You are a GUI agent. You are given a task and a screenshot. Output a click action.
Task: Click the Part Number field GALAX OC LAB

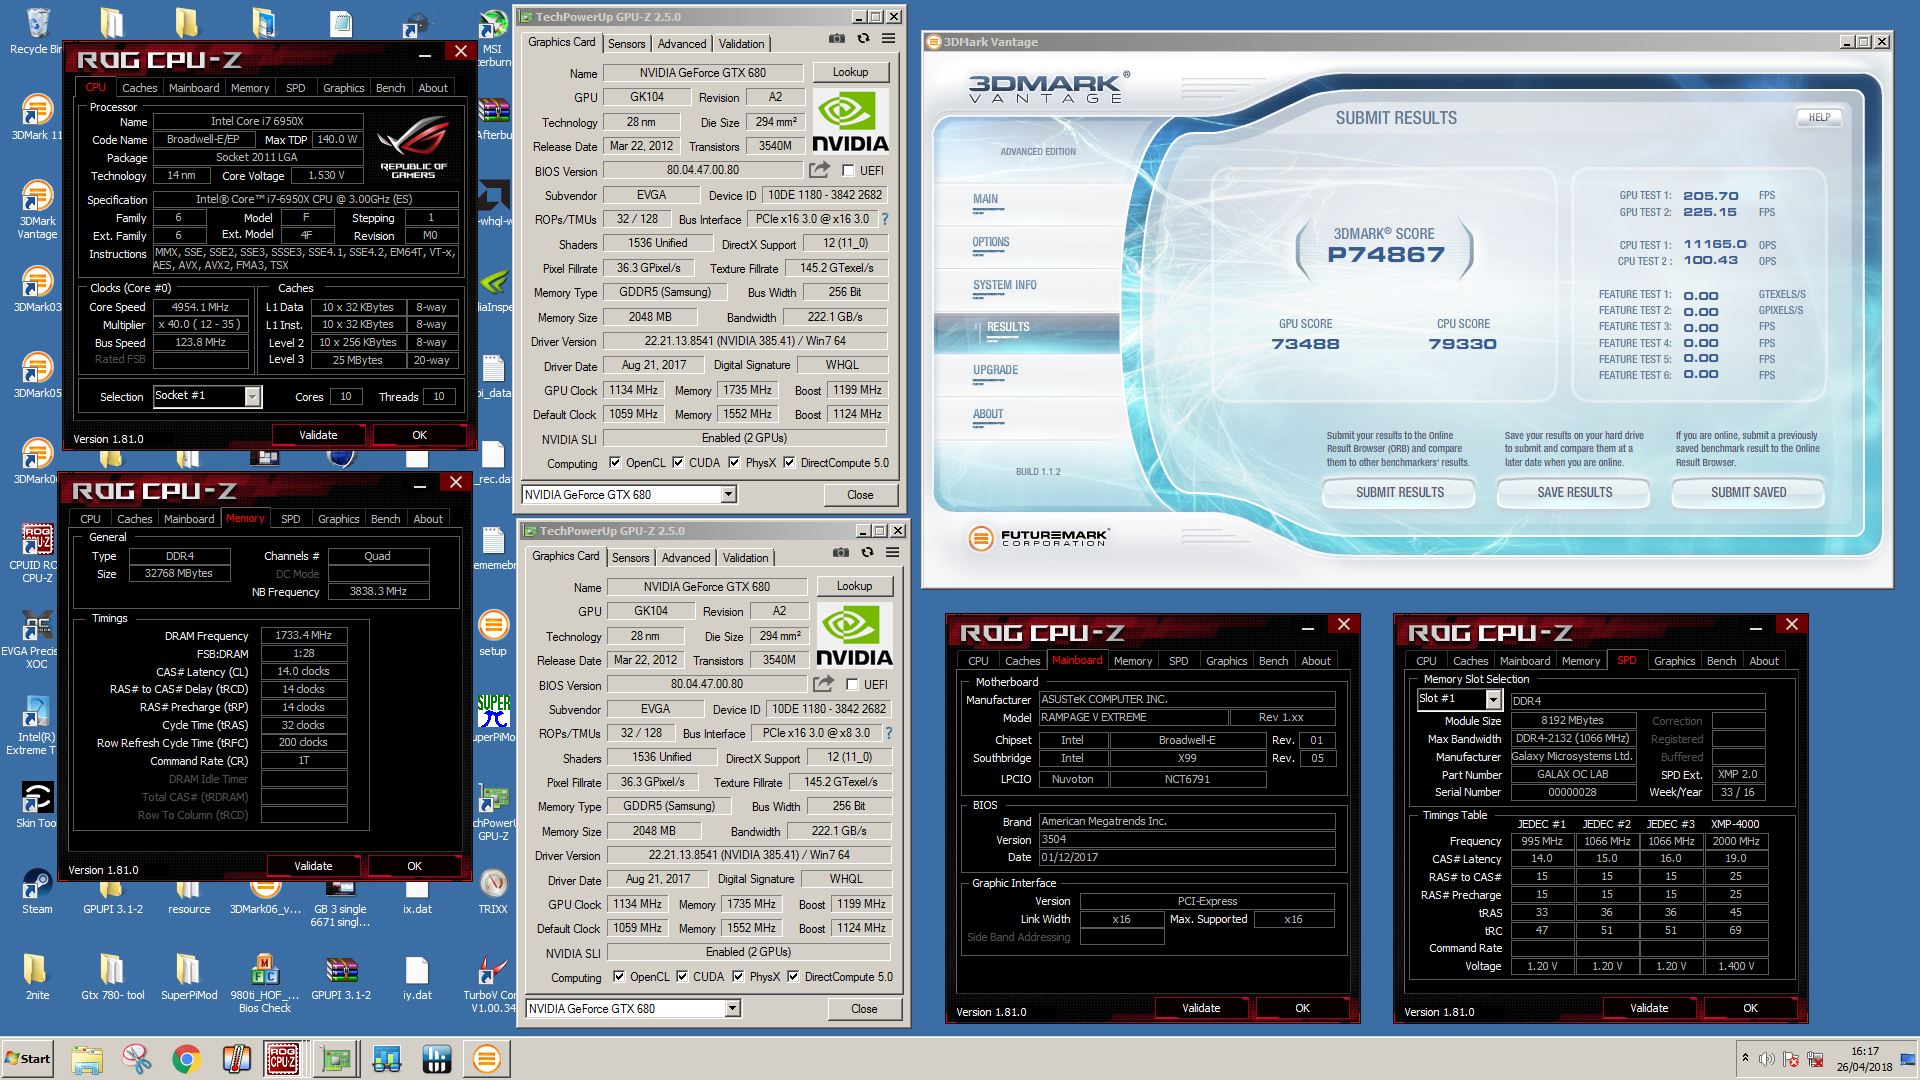[x=1573, y=774]
